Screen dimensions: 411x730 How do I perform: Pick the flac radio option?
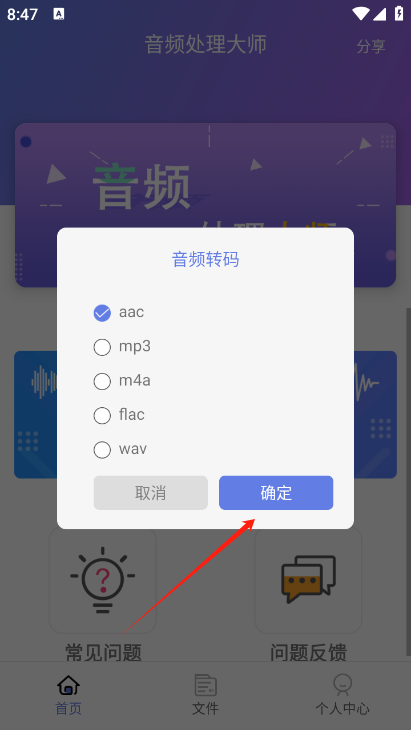(102, 415)
